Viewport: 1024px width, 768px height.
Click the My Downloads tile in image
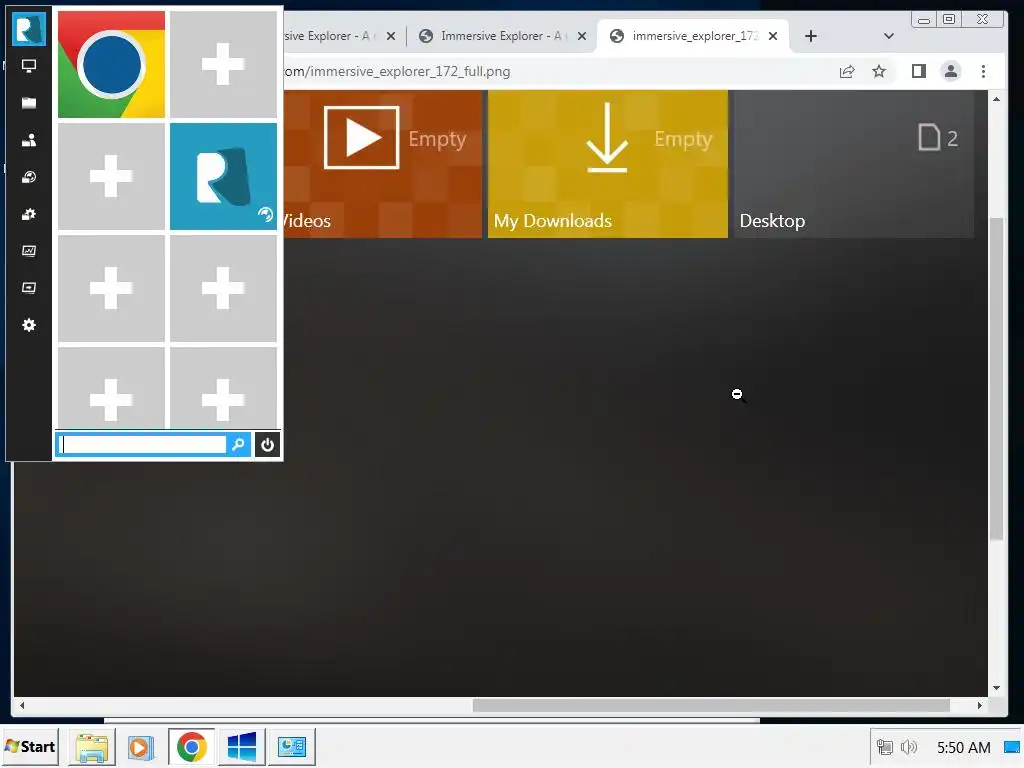pos(607,164)
